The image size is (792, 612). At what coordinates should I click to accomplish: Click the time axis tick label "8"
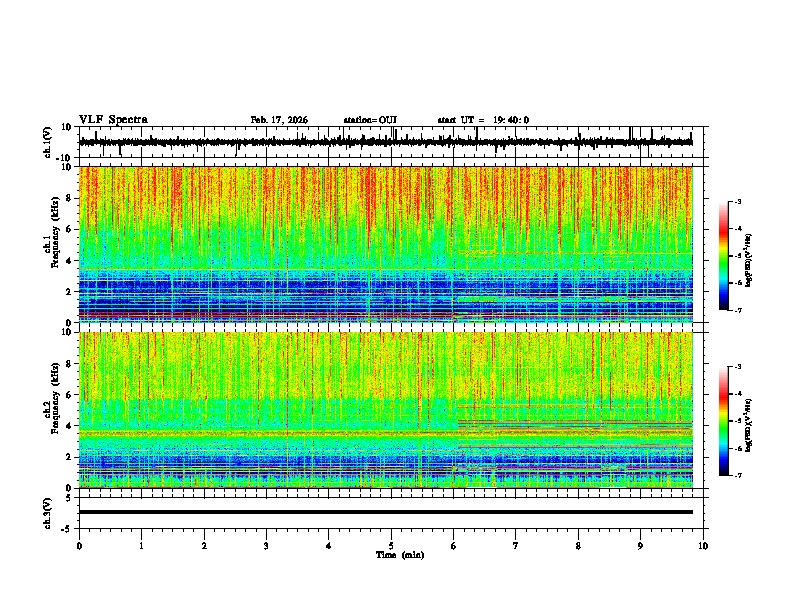(x=578, y=546)
